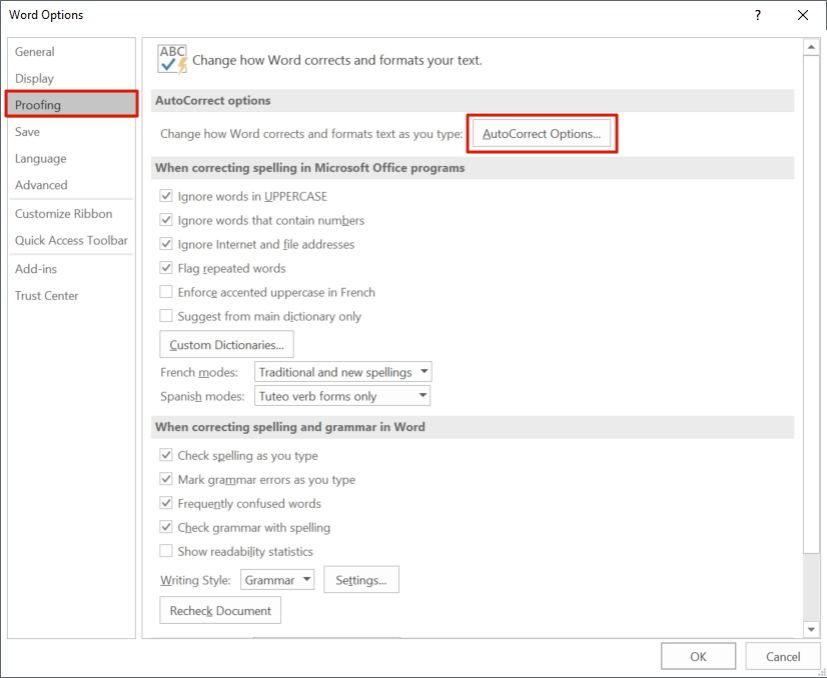
Task: Open the Writing Style dropdown
Action: point(277,580)
